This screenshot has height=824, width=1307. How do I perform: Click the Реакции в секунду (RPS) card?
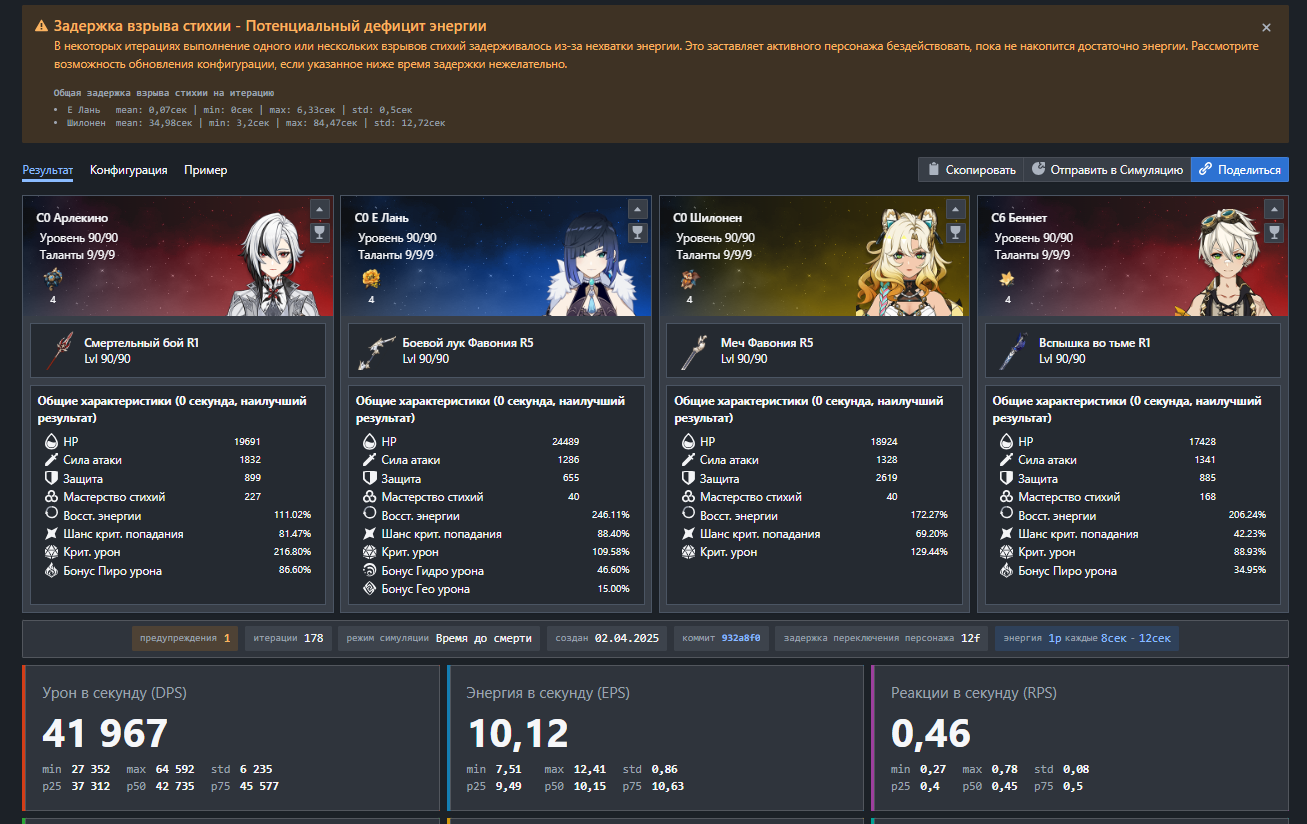tap(1079, 738)
